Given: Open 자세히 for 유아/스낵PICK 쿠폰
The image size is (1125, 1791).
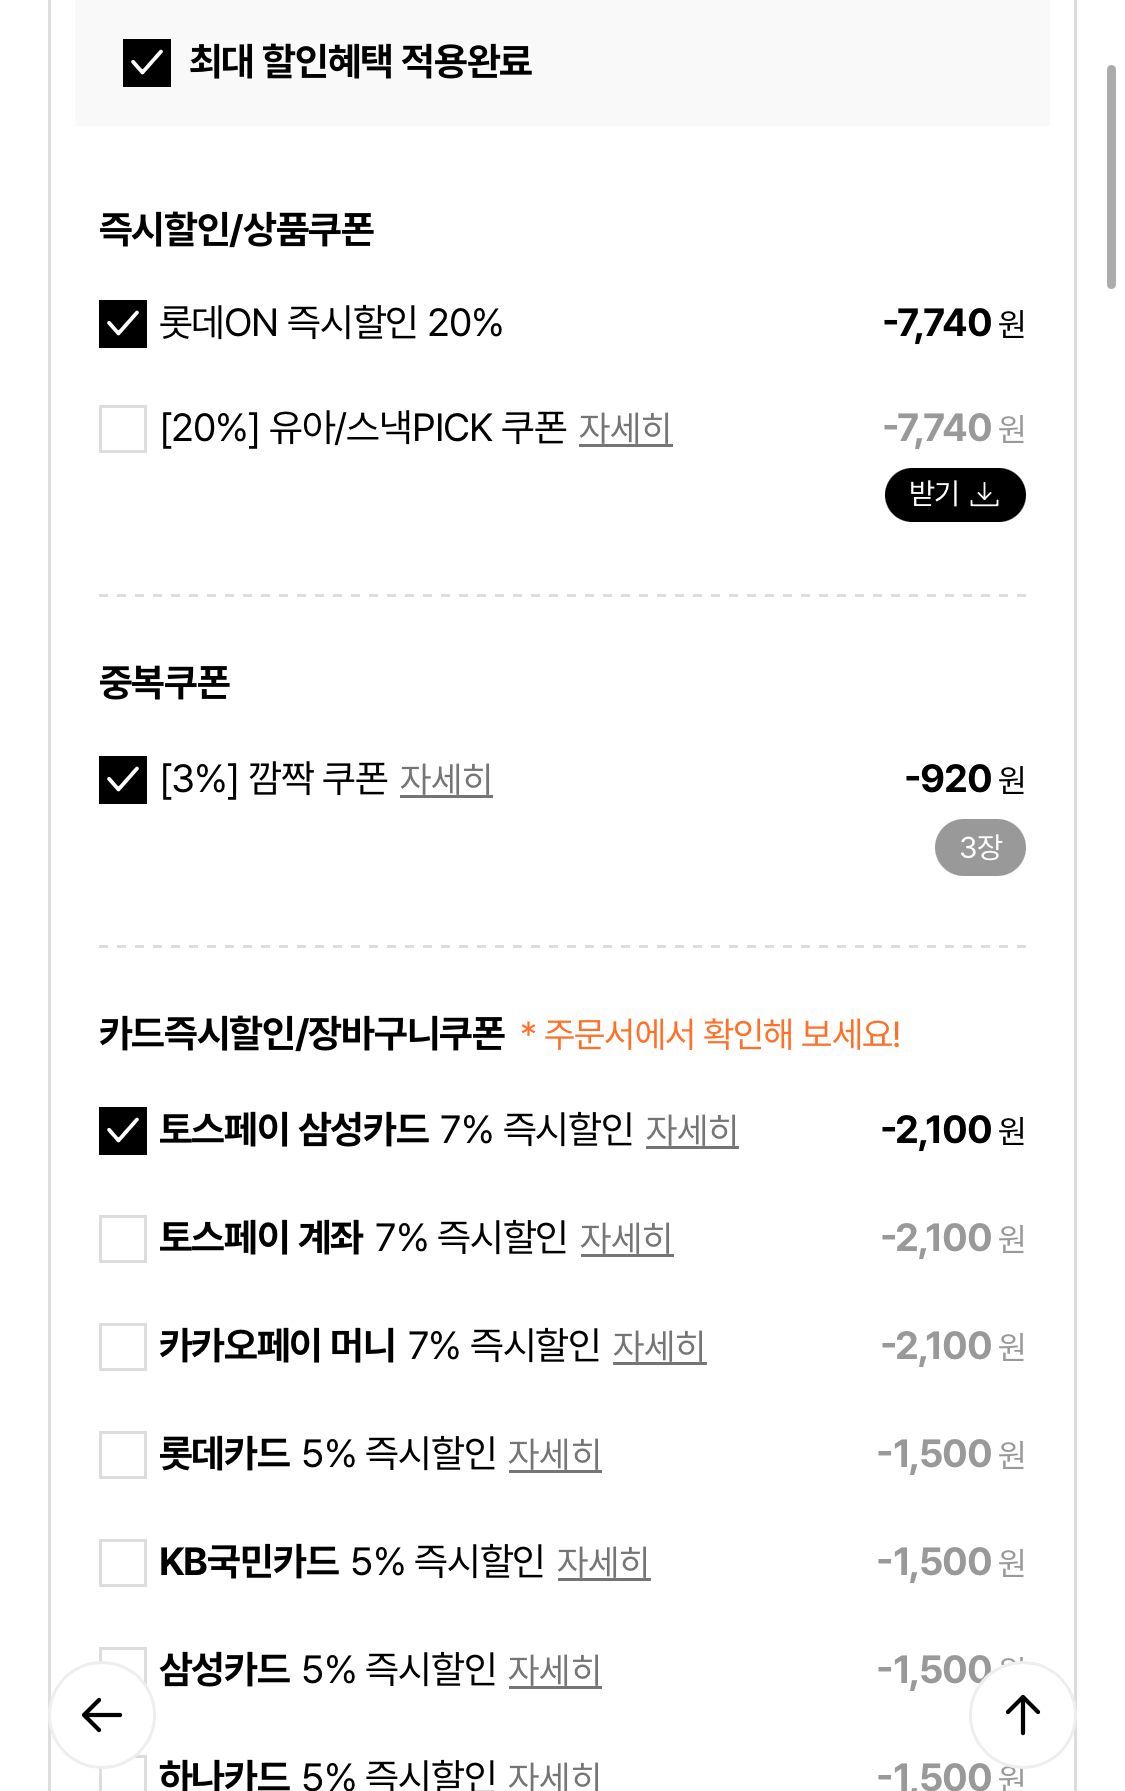Looking at the screenshot, I should pyautogui.click(x=625, y=429).
